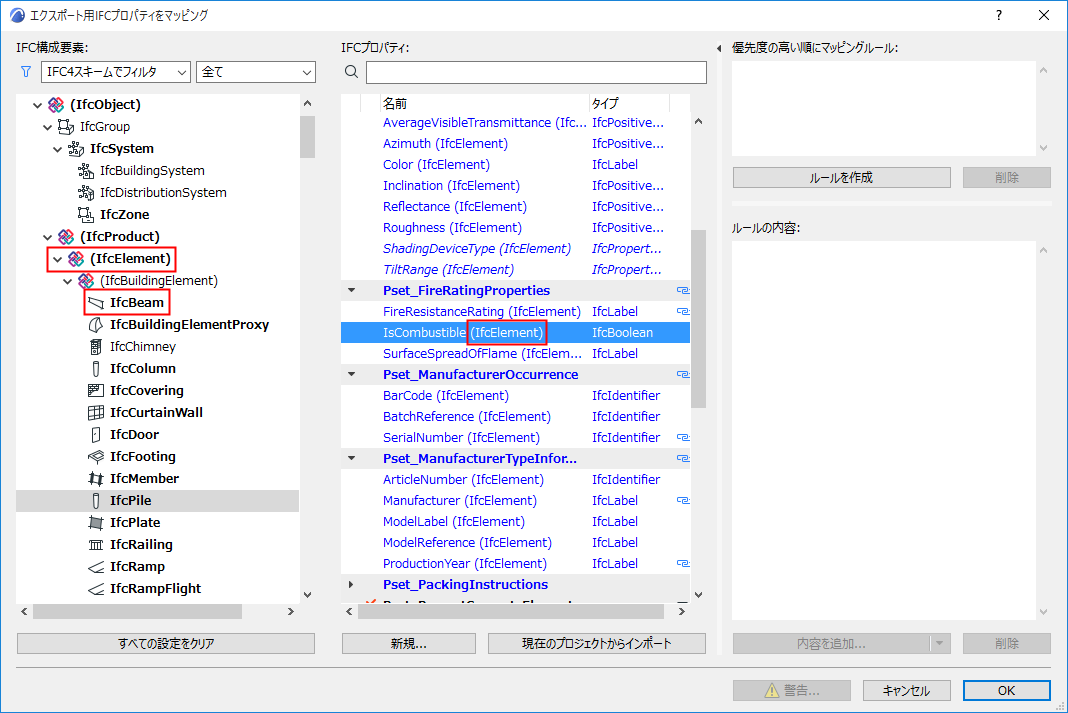Image resolution: width=1068 pixels, height=713 pixels.
Task: Collapse the (IfcObject) tree node
Action: point(37,105)
